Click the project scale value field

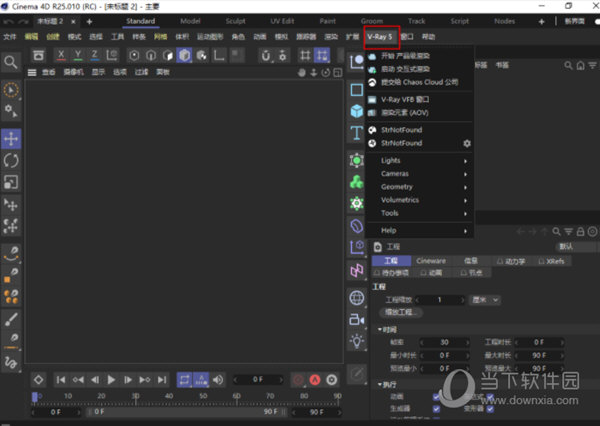tap(440, 300)
